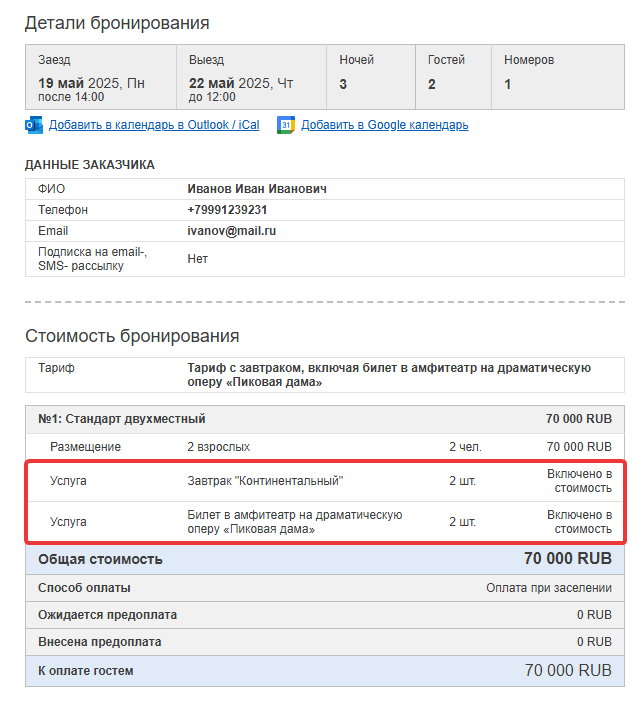The width and height of the screenshot is (644, 706).
Task: Click the '№1: Стандарт двухместный' room header
Action: coord(325,419)
